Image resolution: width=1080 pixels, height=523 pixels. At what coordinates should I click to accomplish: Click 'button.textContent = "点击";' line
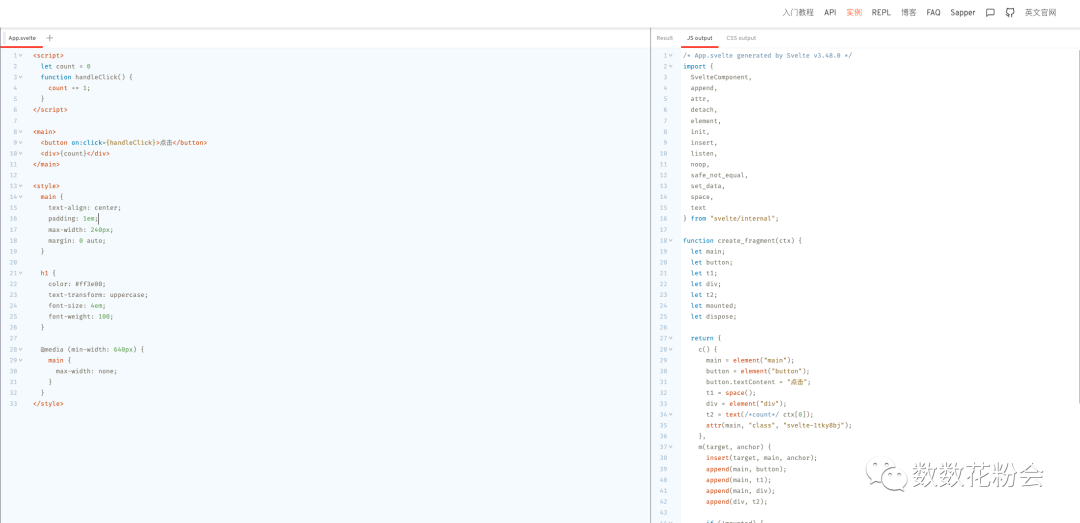[758, 382]
